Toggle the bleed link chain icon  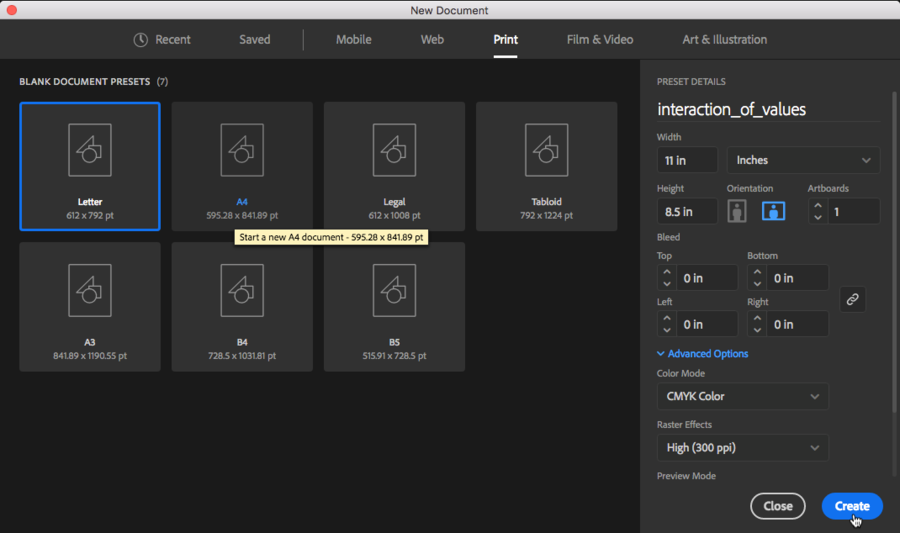pos(852,299)
